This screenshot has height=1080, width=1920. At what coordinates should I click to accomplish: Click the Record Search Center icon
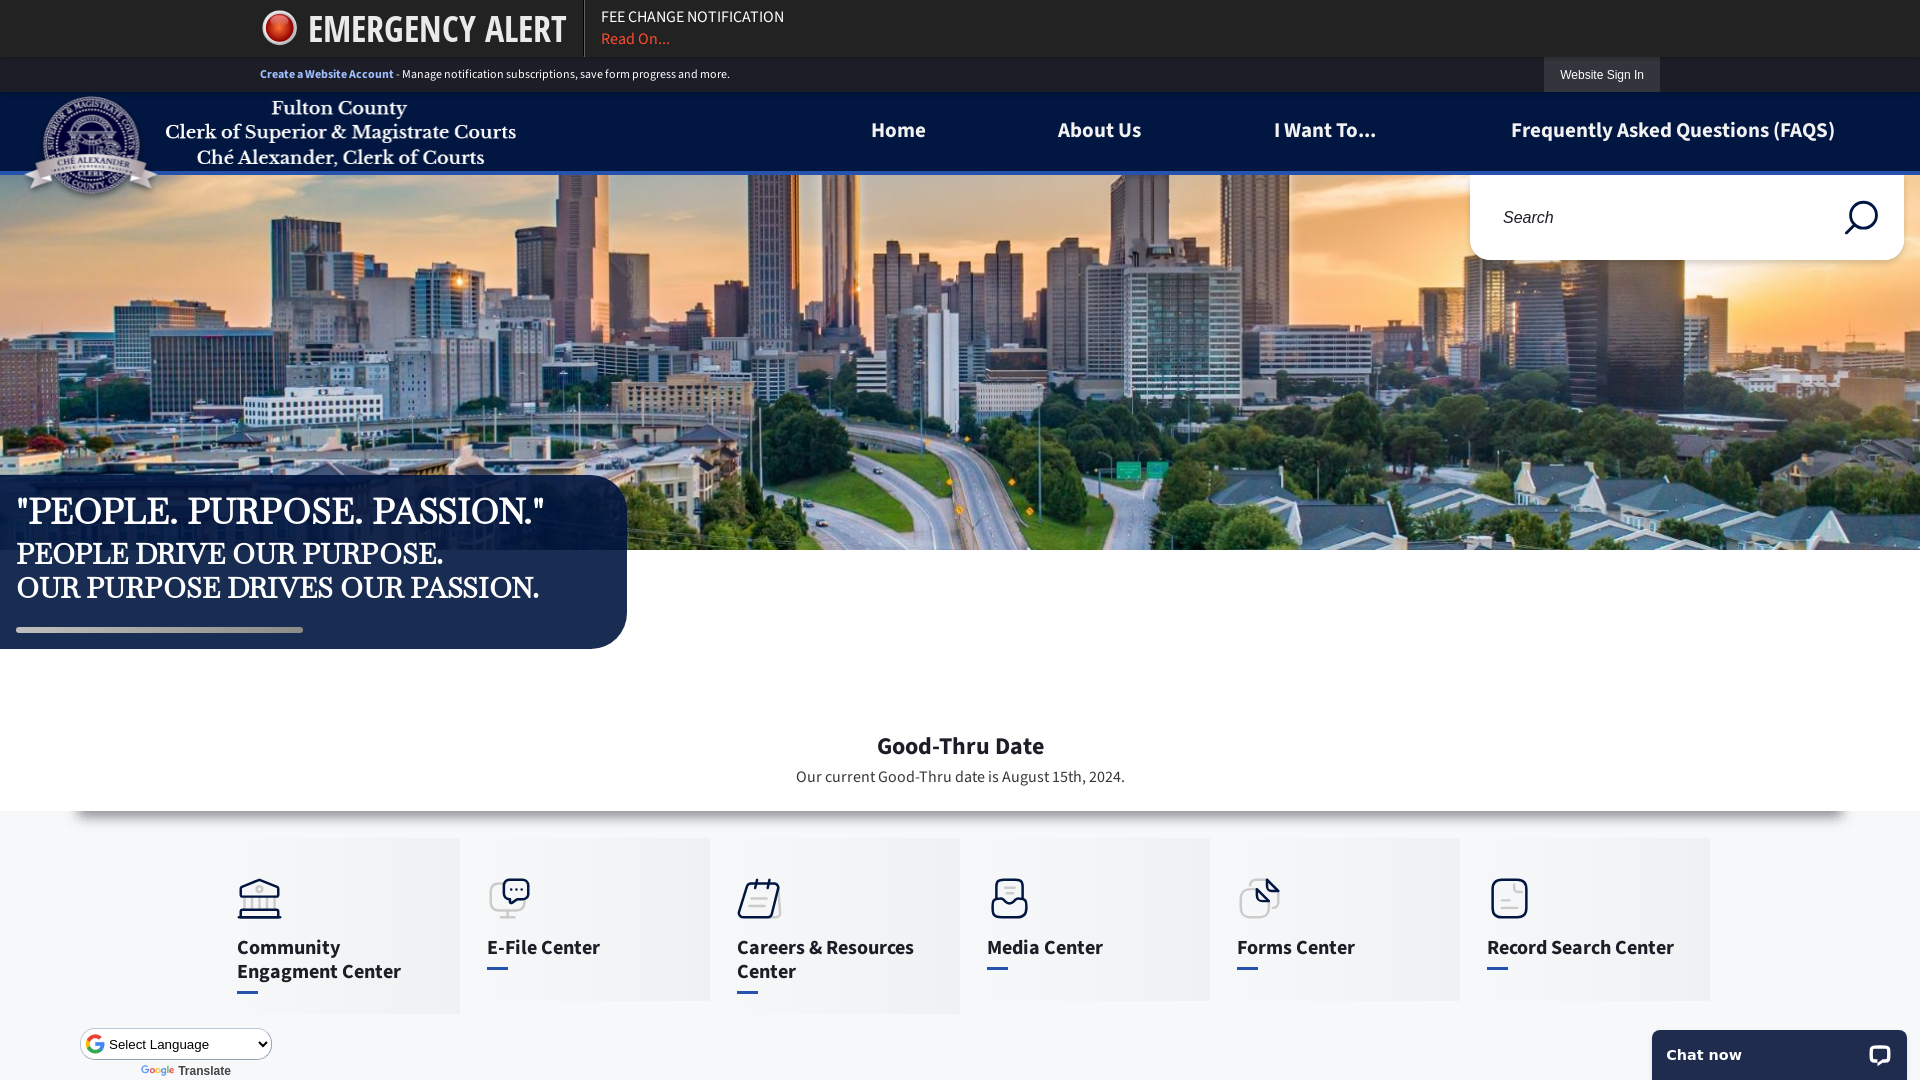[1509, 898]
